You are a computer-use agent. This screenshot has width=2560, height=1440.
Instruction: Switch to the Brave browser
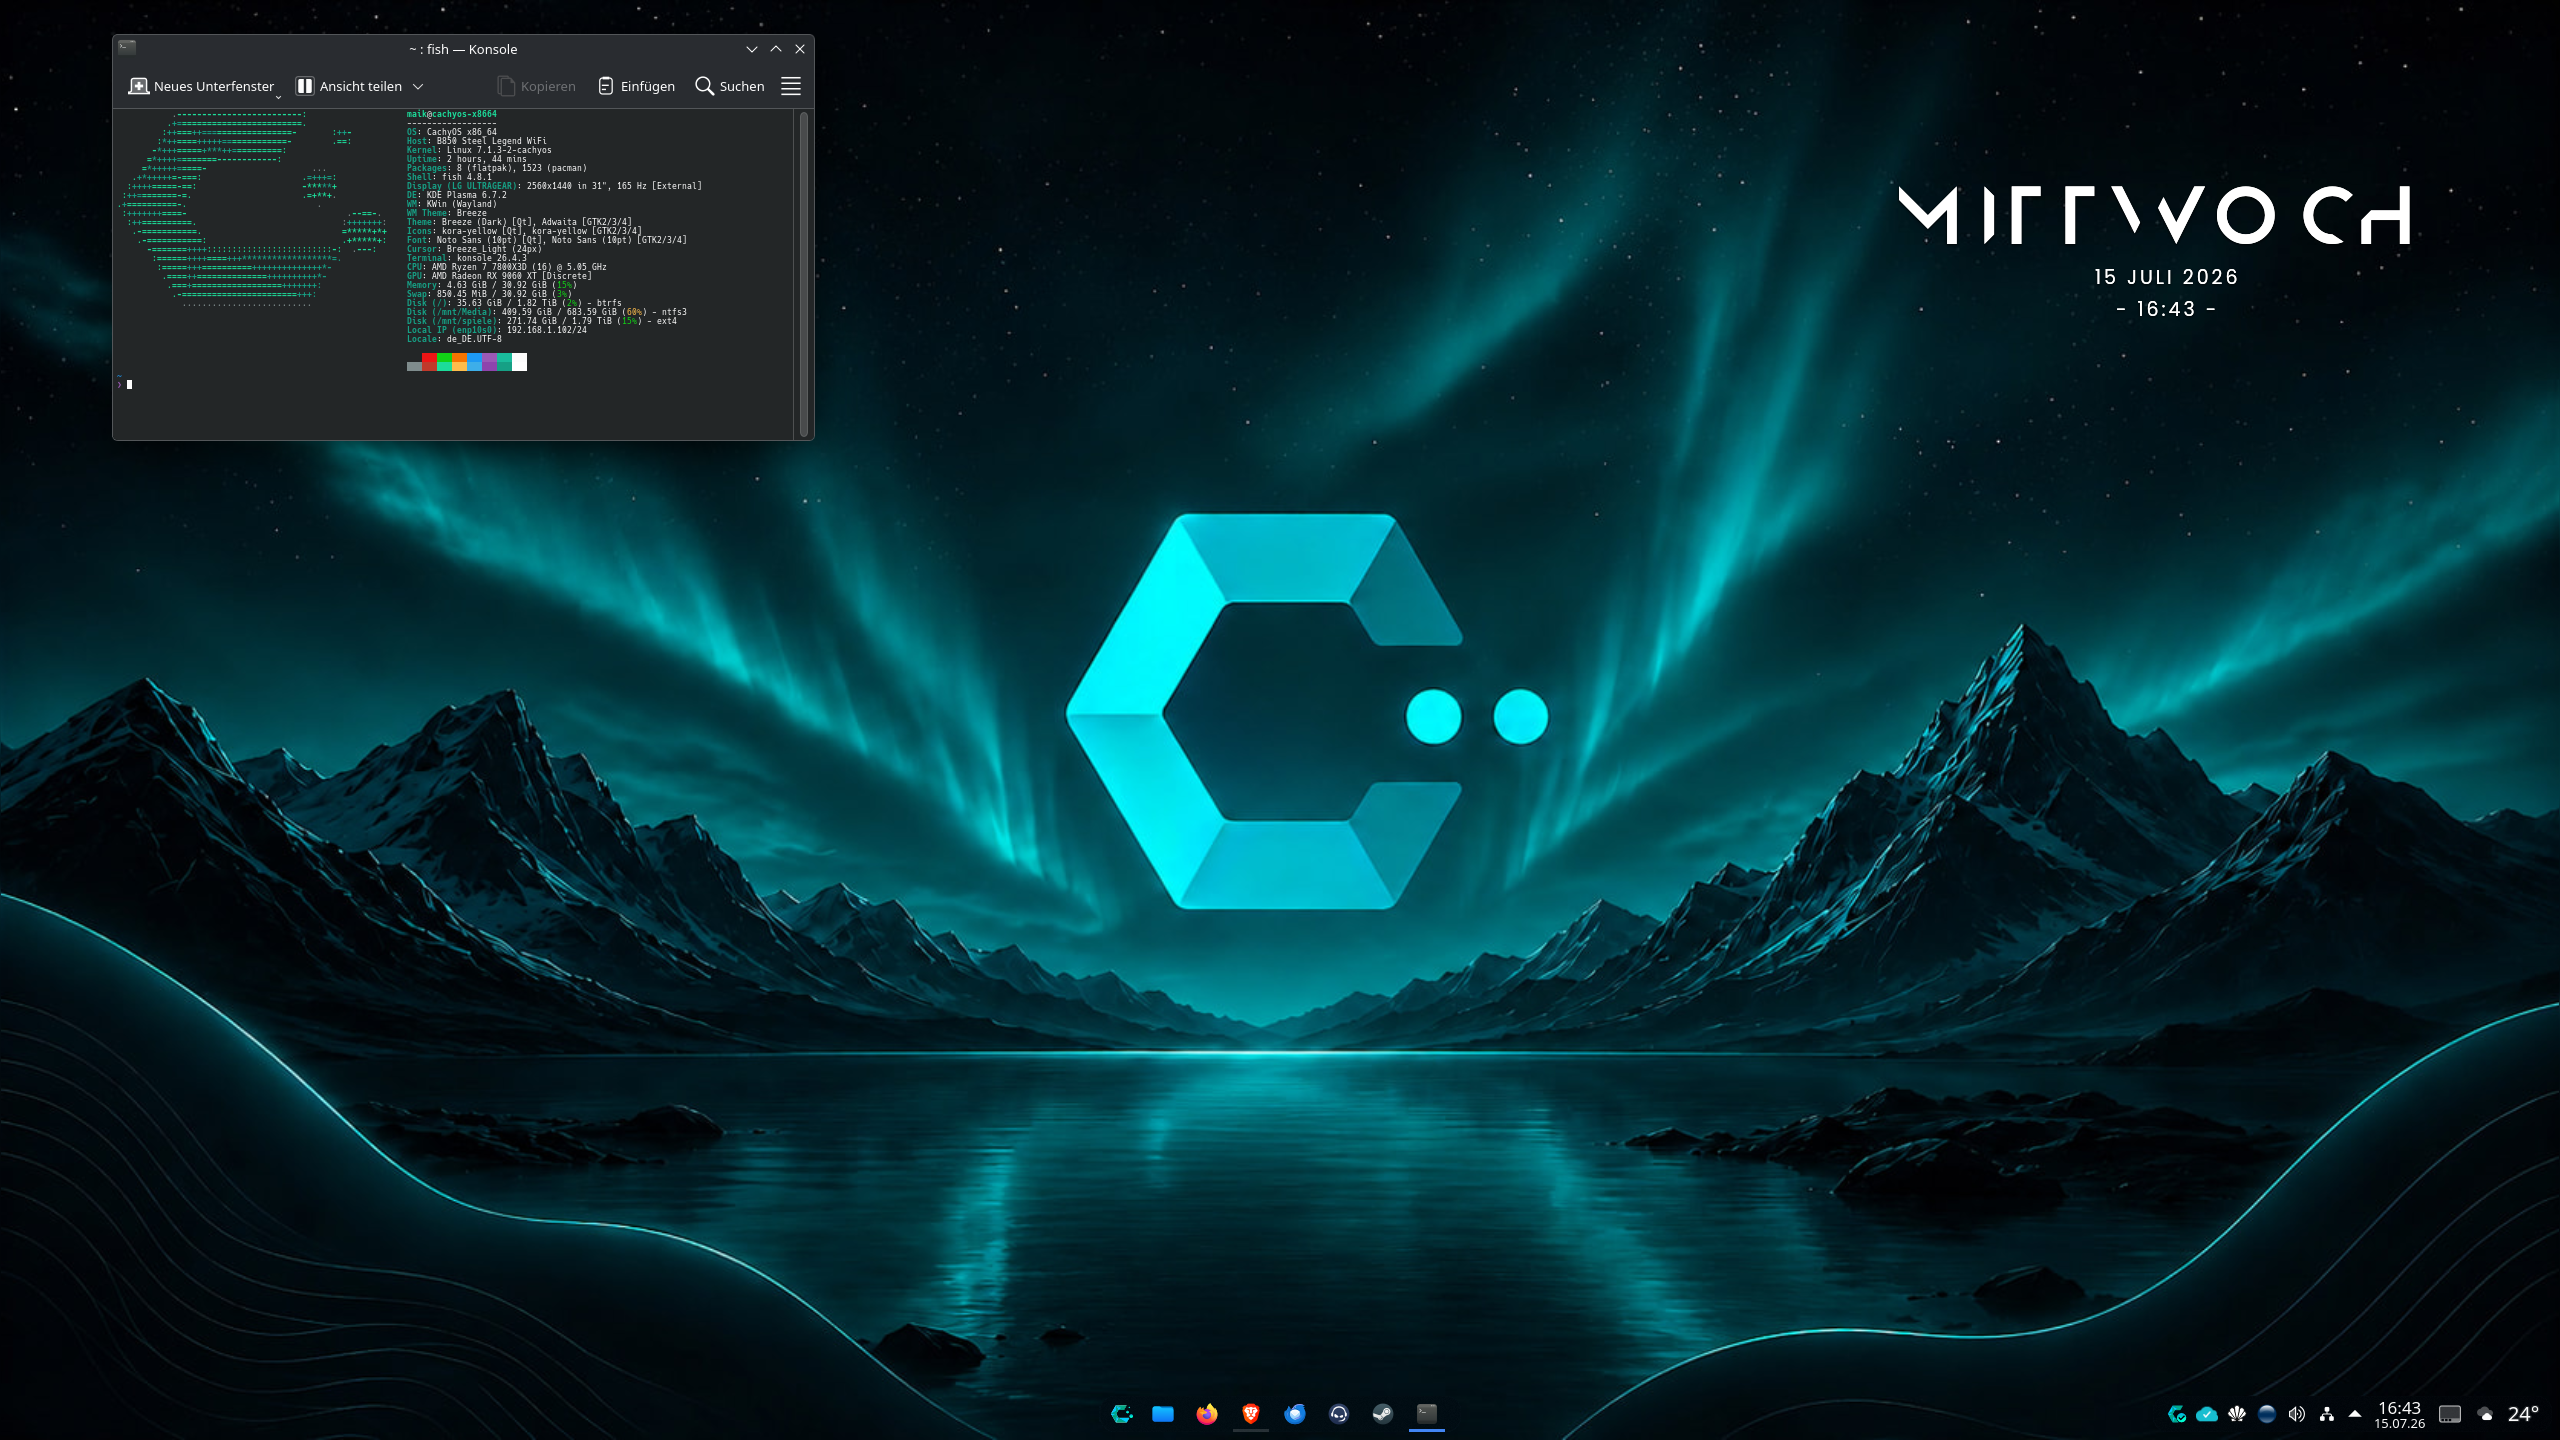click(x=1250, y=1413)
